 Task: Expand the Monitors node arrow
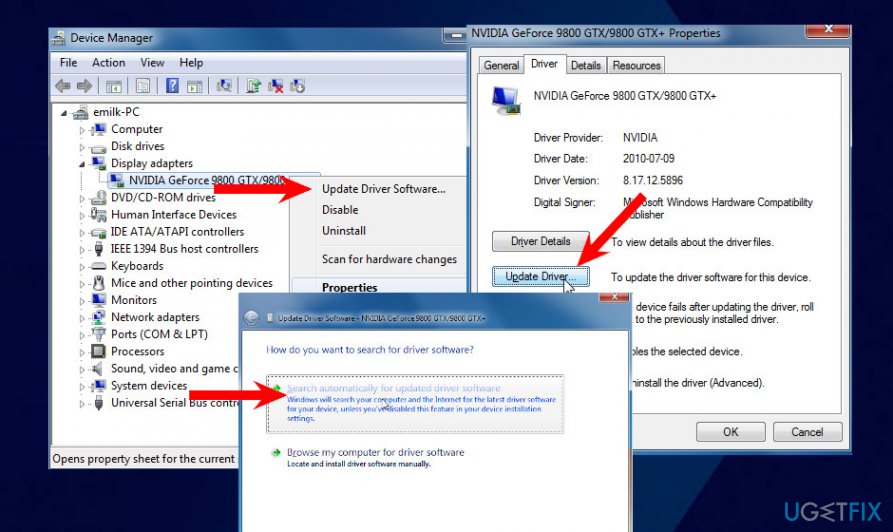(x=81, y=301)
